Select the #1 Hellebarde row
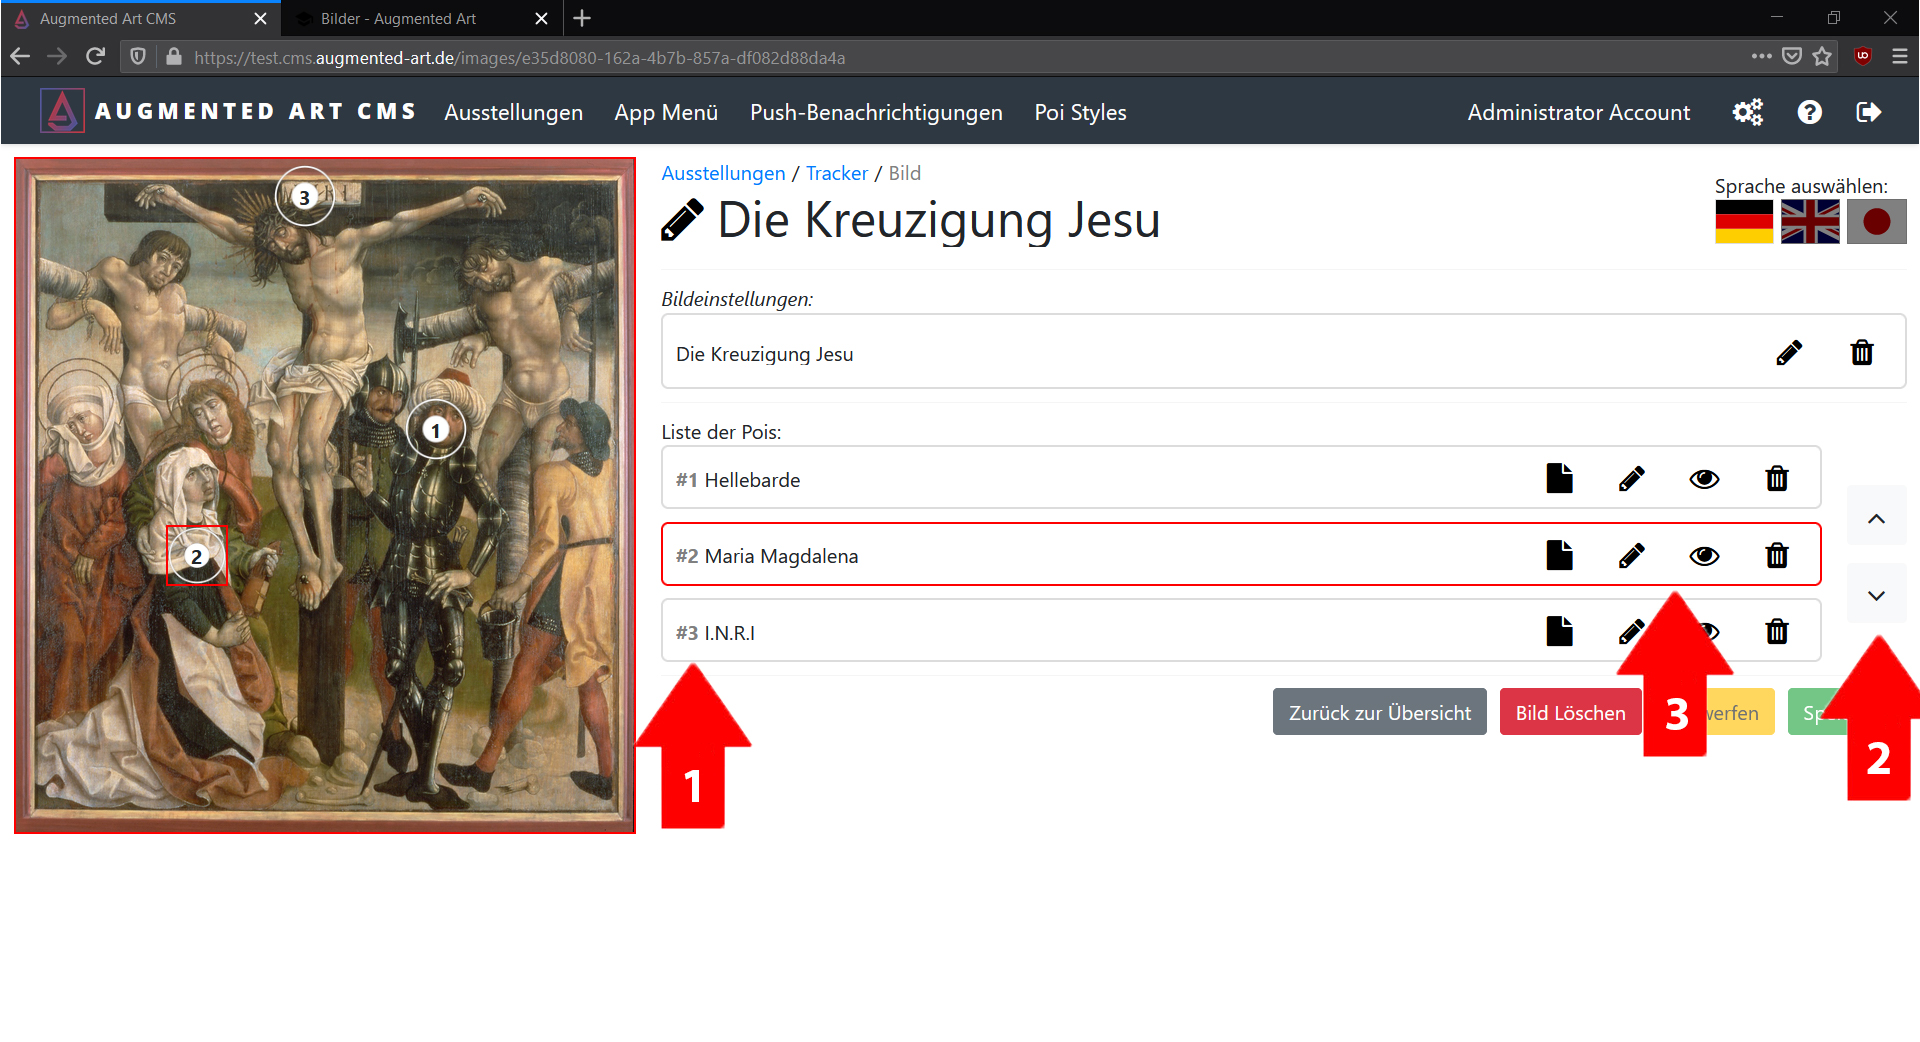This screenshot has width=1920, height=1042. point(1241,478)
